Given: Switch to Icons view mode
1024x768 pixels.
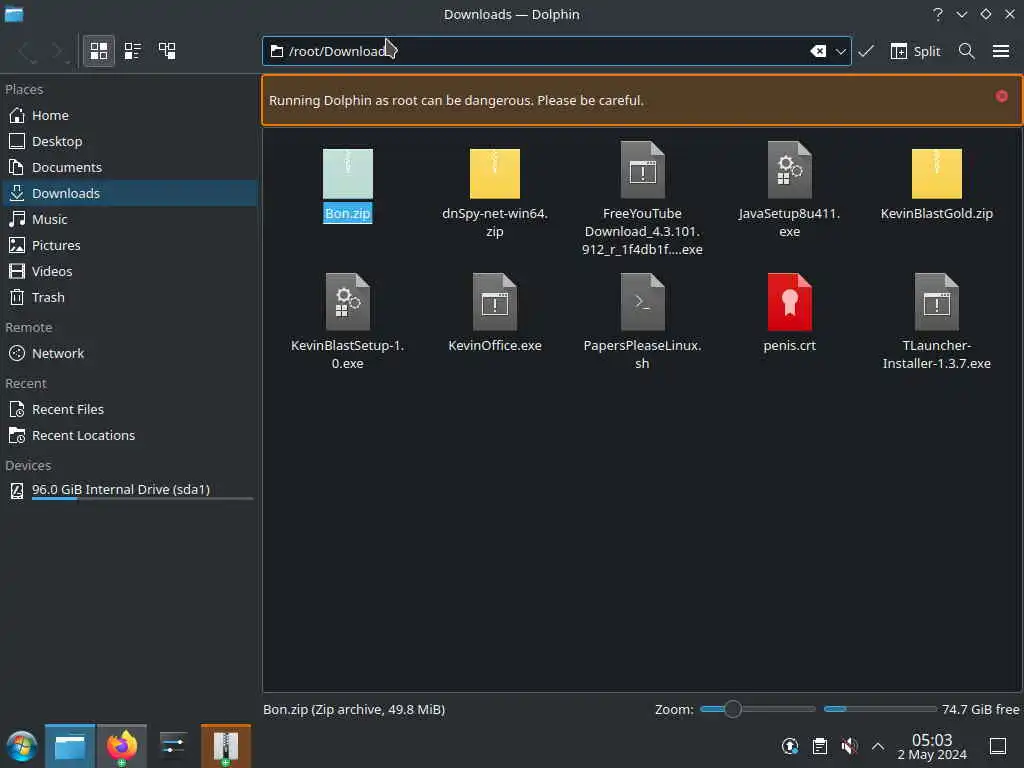Looking at the screenshot, I should (x=99, y=51).
